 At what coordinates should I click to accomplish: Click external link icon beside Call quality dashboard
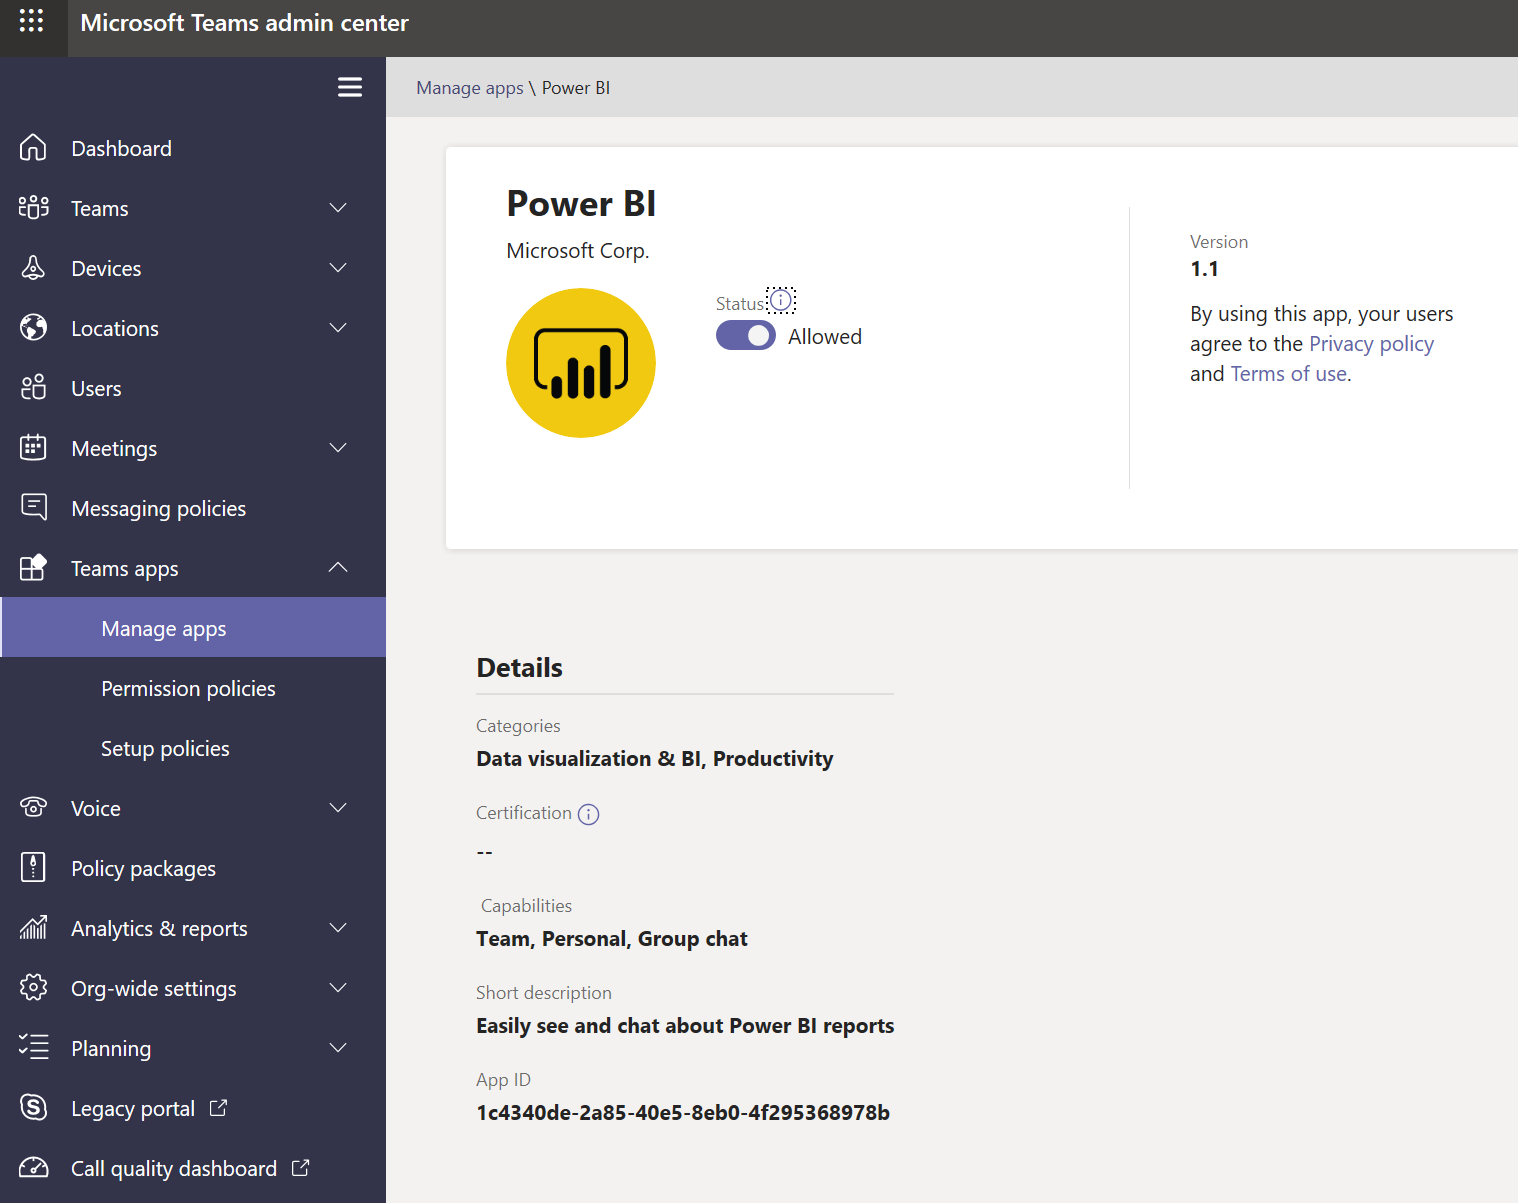tap(300, 1168)
